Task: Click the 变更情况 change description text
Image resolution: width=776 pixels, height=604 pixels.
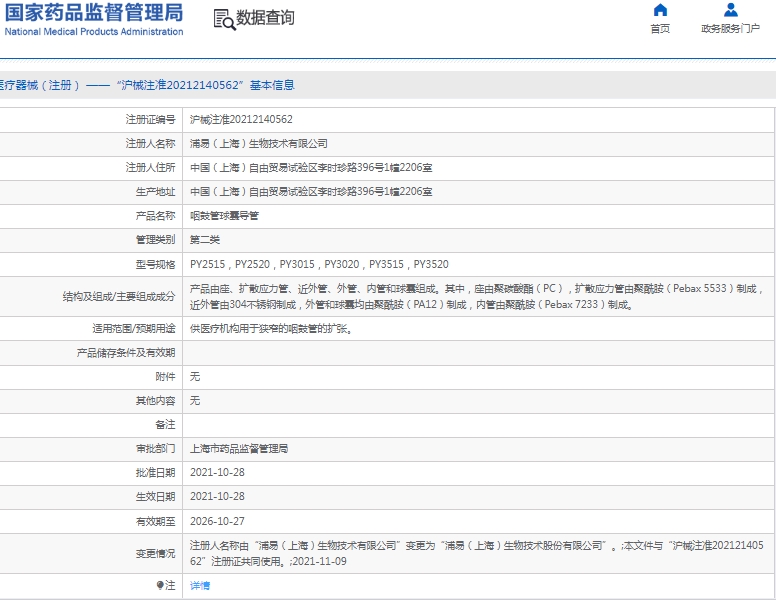Action: point(477,554)
